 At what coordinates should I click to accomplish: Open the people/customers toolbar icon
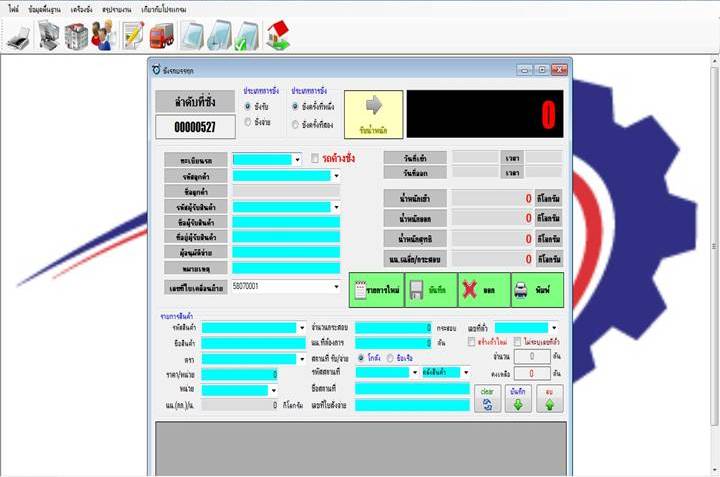pyautogui.click(x=104, y=35)
